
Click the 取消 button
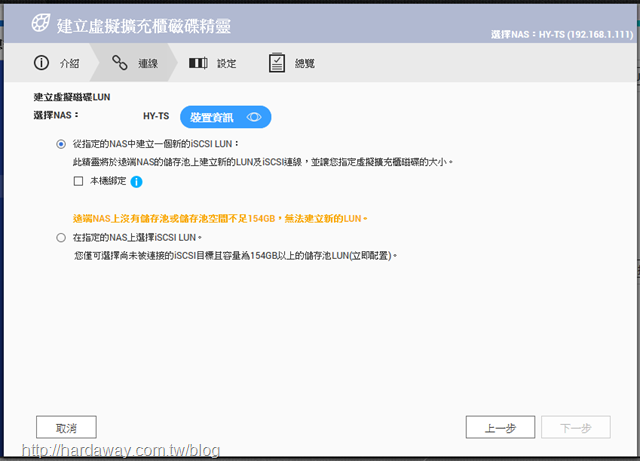point(66,428)
